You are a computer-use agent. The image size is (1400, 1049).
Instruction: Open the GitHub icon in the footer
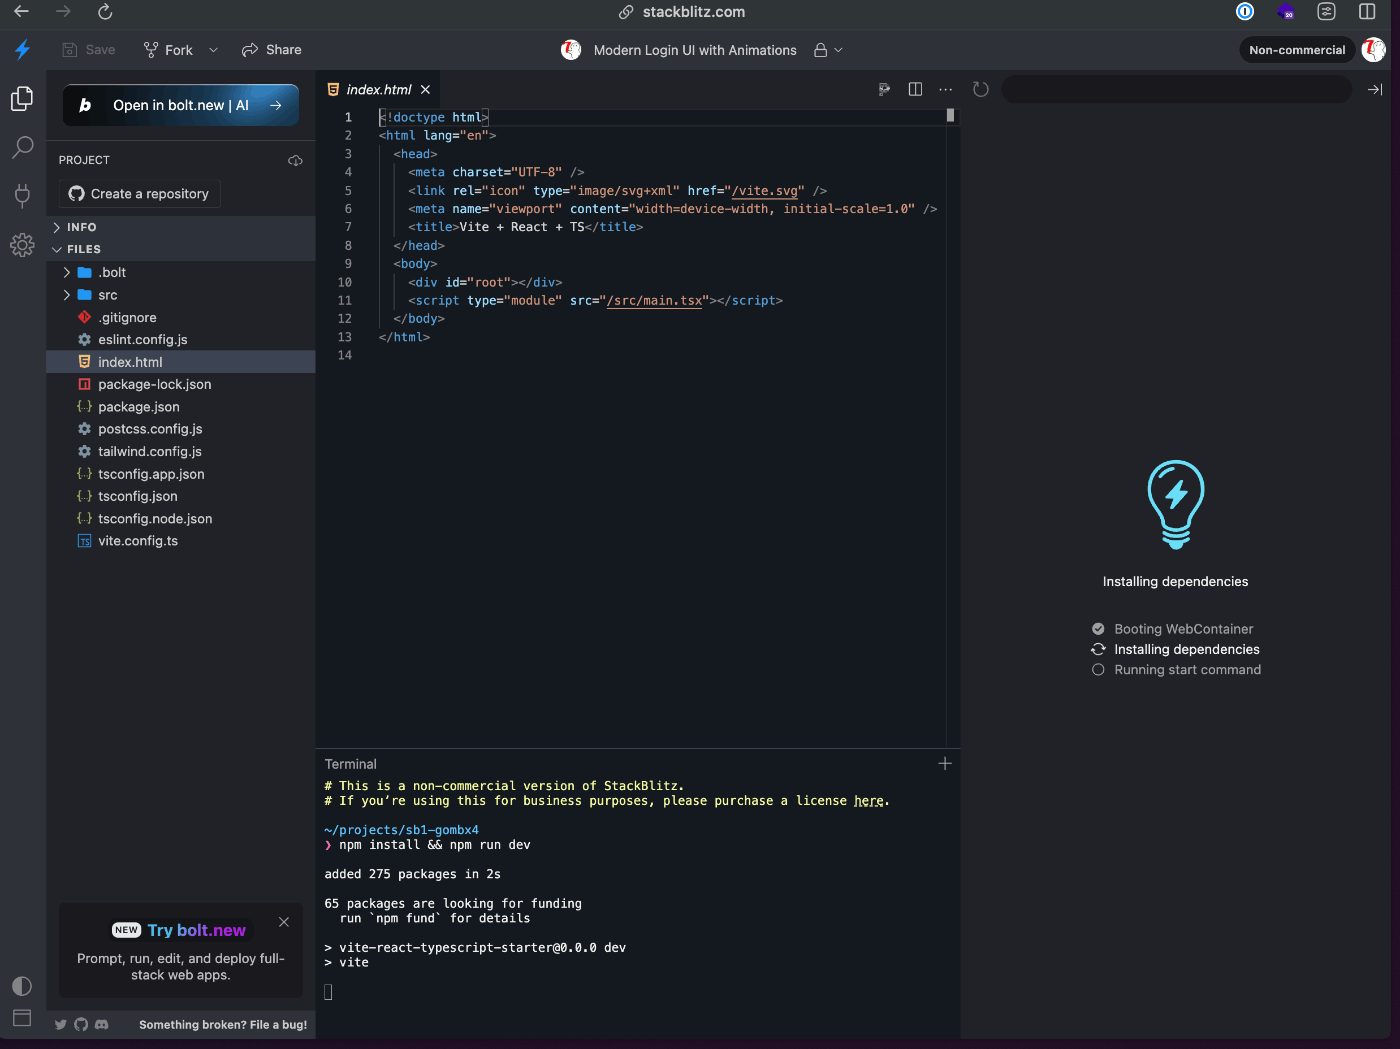[81, 1024]
